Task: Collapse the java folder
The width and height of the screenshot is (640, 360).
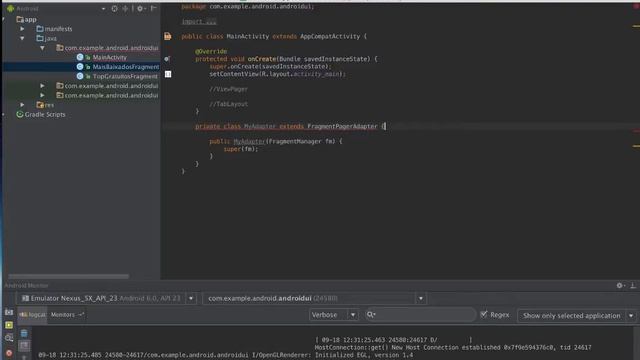Action: (x=22, y=38)
